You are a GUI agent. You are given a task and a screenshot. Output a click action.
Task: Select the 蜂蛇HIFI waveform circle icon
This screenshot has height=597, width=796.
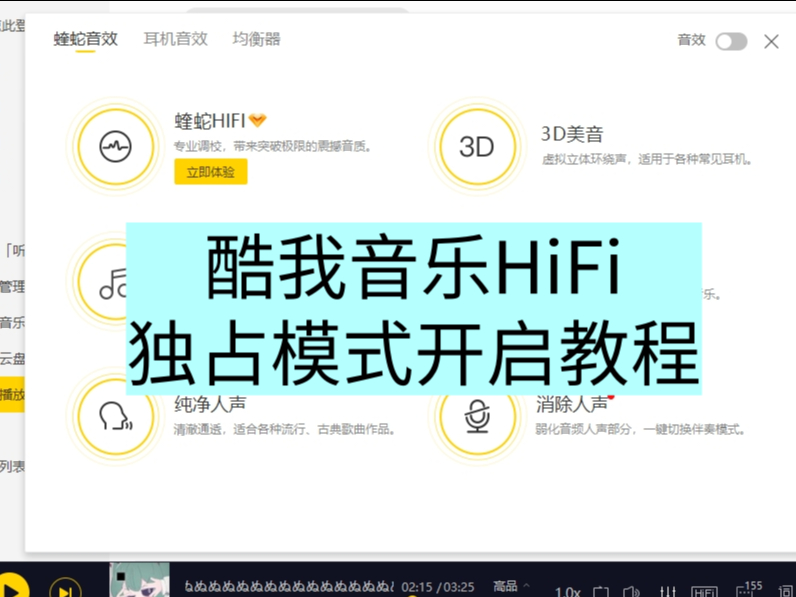pyautogui.click(x=116, y=147)
